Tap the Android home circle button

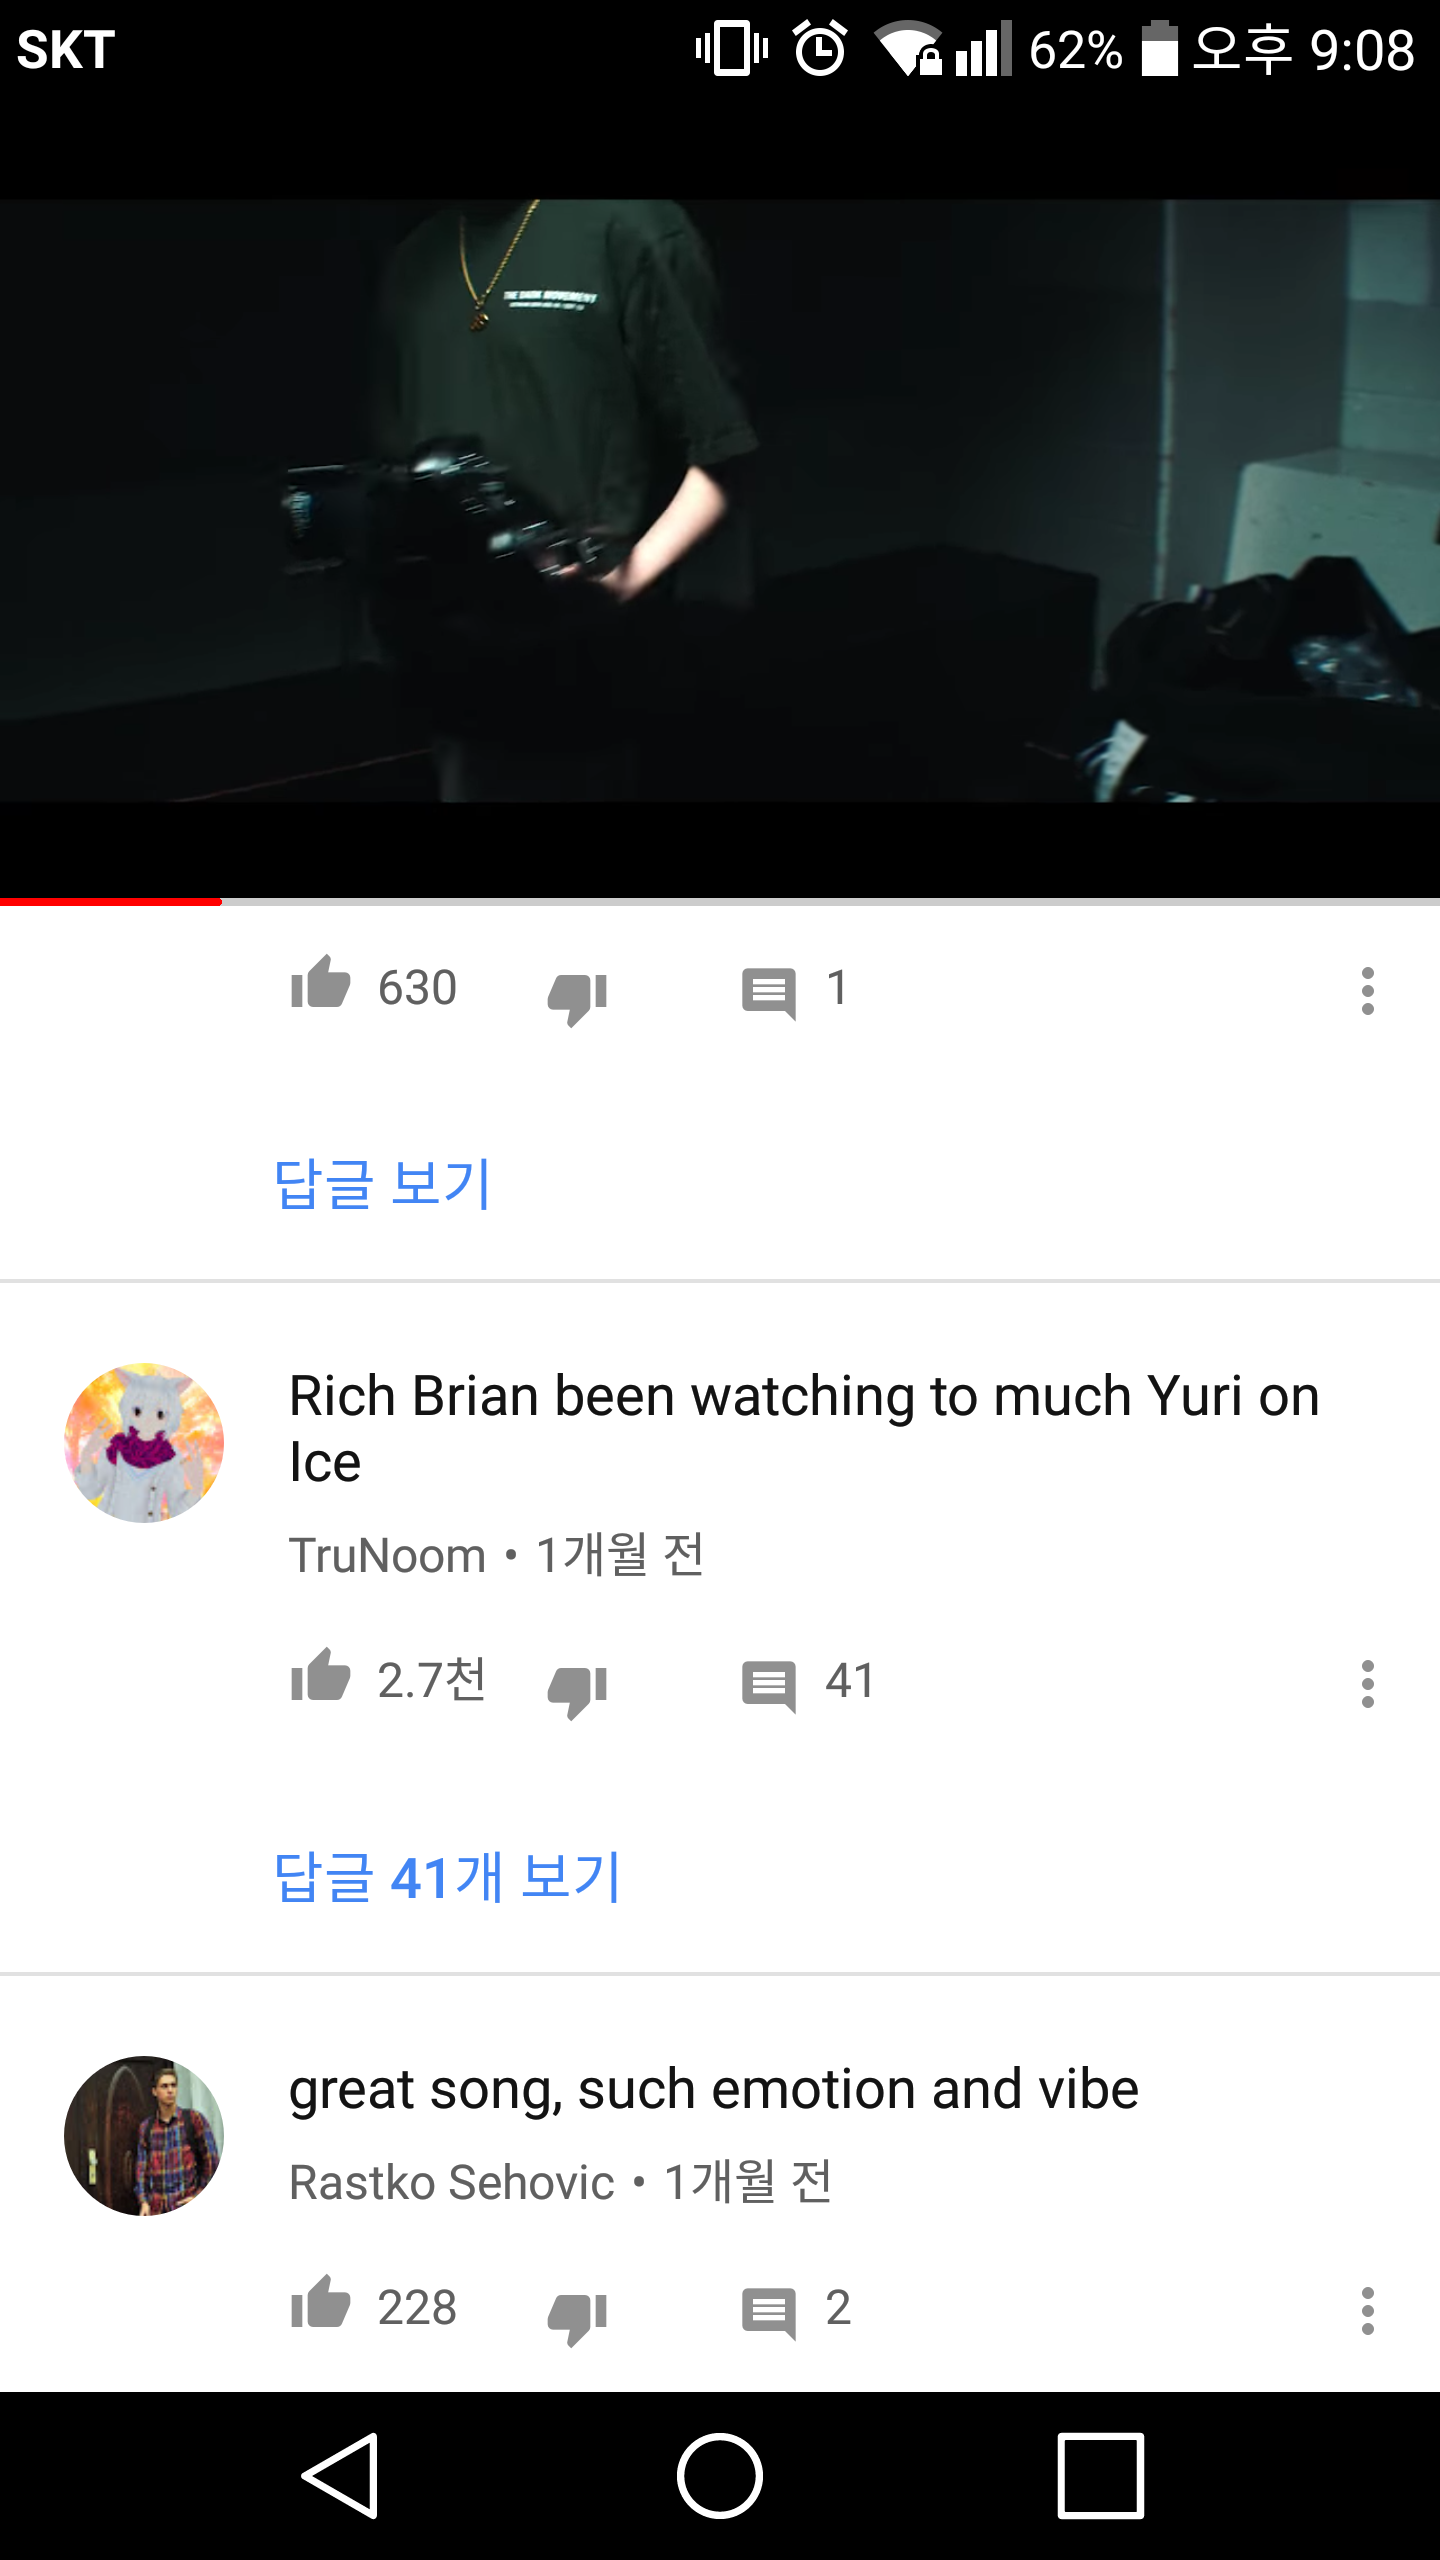point(720,2476)
